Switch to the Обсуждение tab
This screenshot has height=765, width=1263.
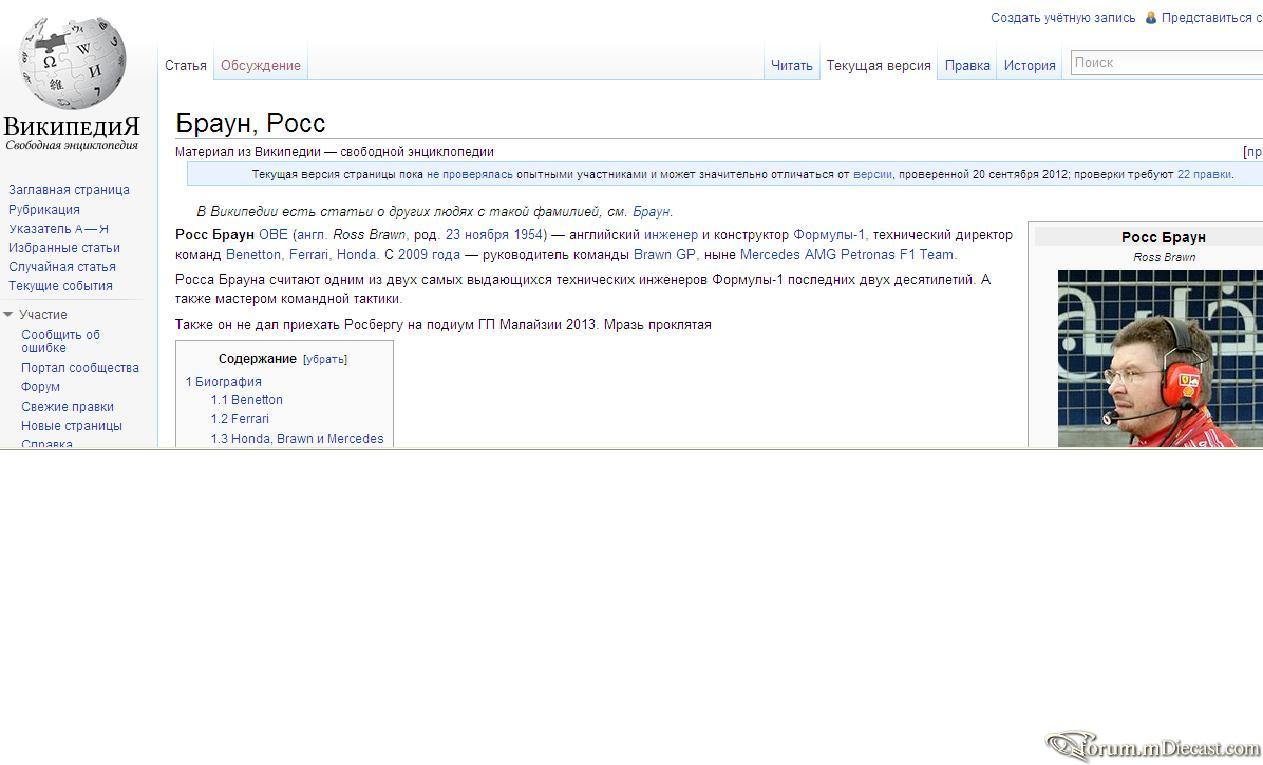(261, 66)
